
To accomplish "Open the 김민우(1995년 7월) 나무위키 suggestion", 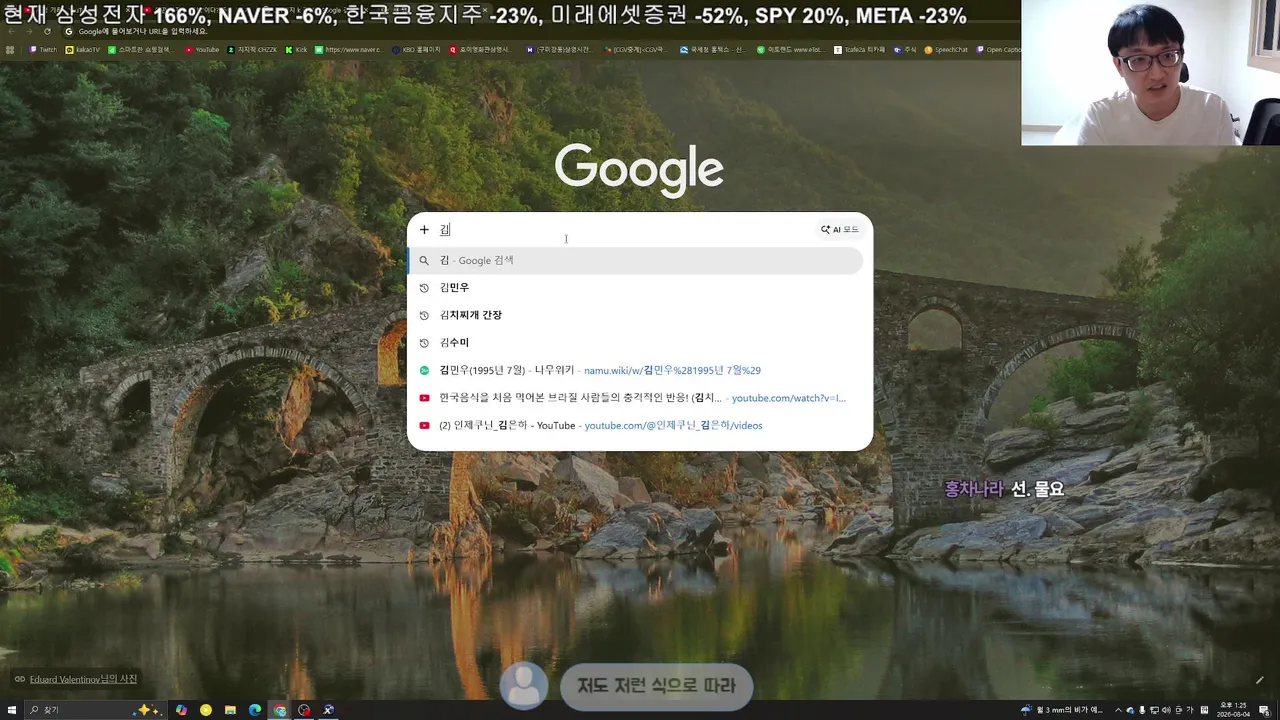I will (635, 370).
